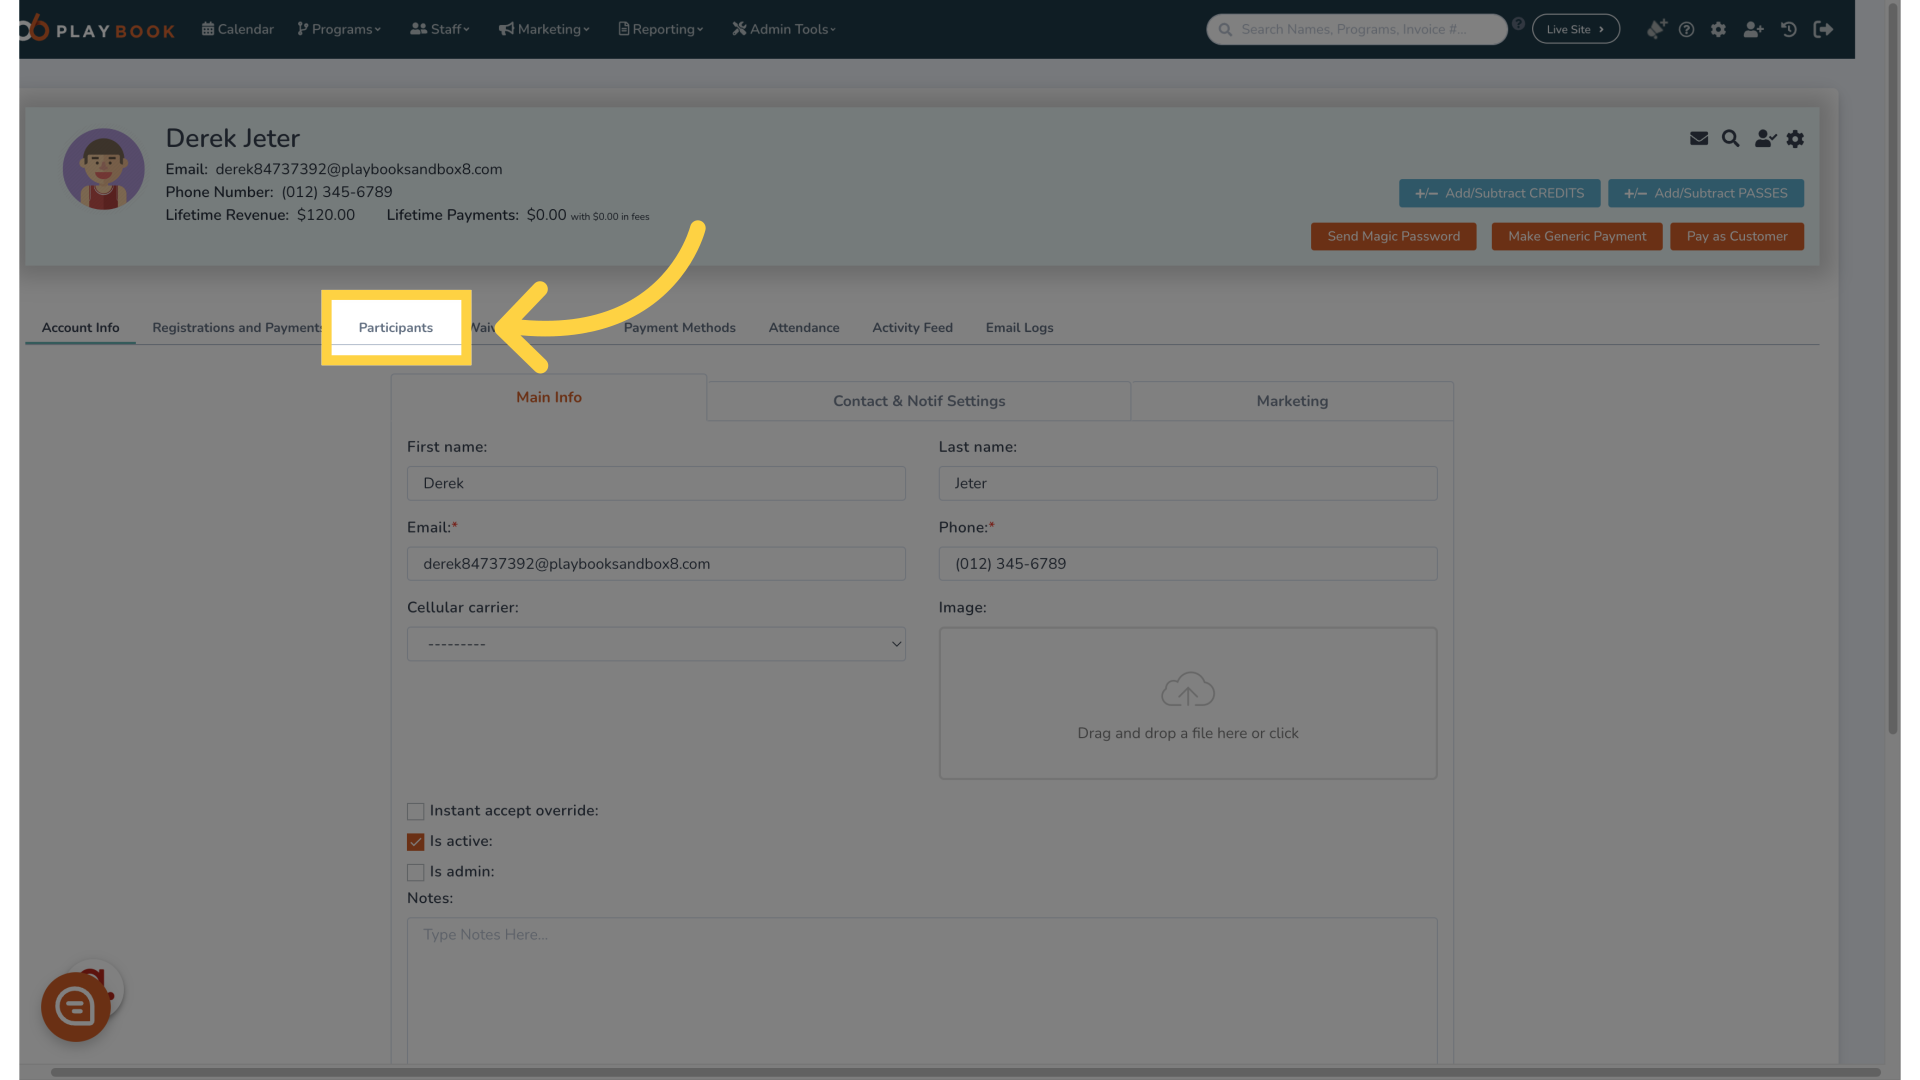
Task: Switch to the Participants tab
Action: coord(394,327)
